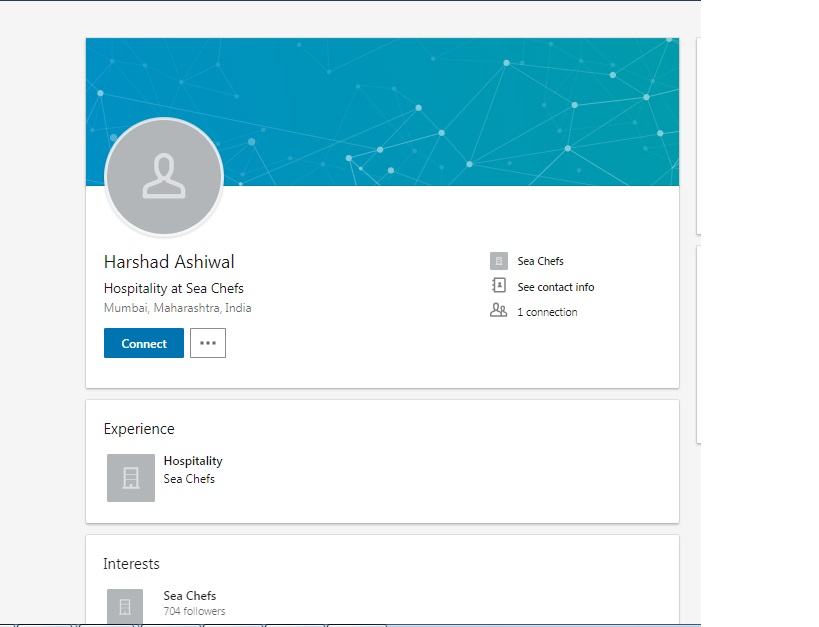View the 1 connection link

pos(546,312)
